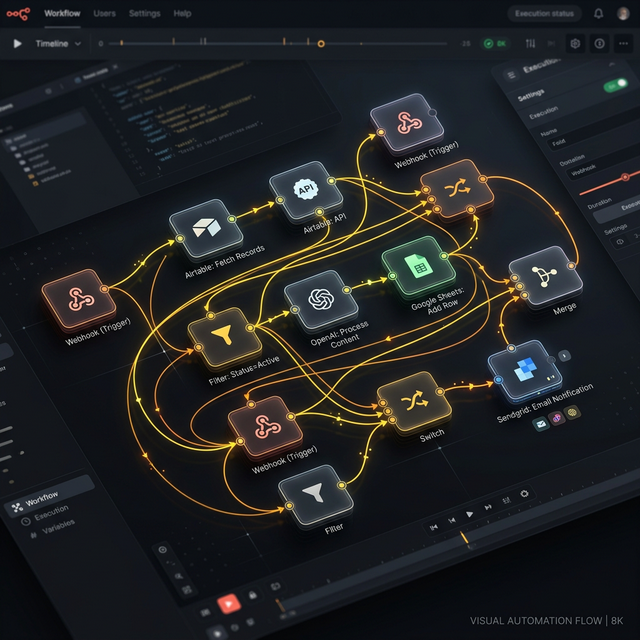The height and width of the screenshot is (640, 640).
Task: Select the Switch node
Action: [414, 402]
